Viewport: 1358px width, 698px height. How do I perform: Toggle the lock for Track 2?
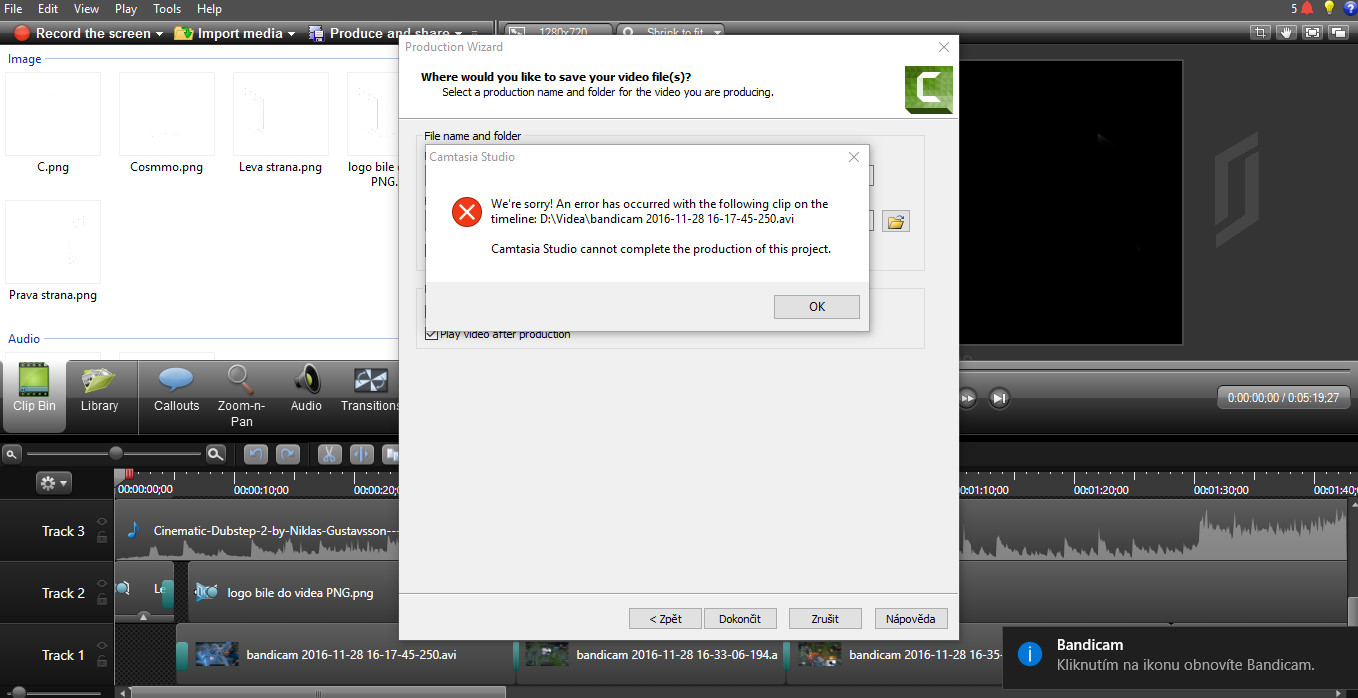[102, 599]
